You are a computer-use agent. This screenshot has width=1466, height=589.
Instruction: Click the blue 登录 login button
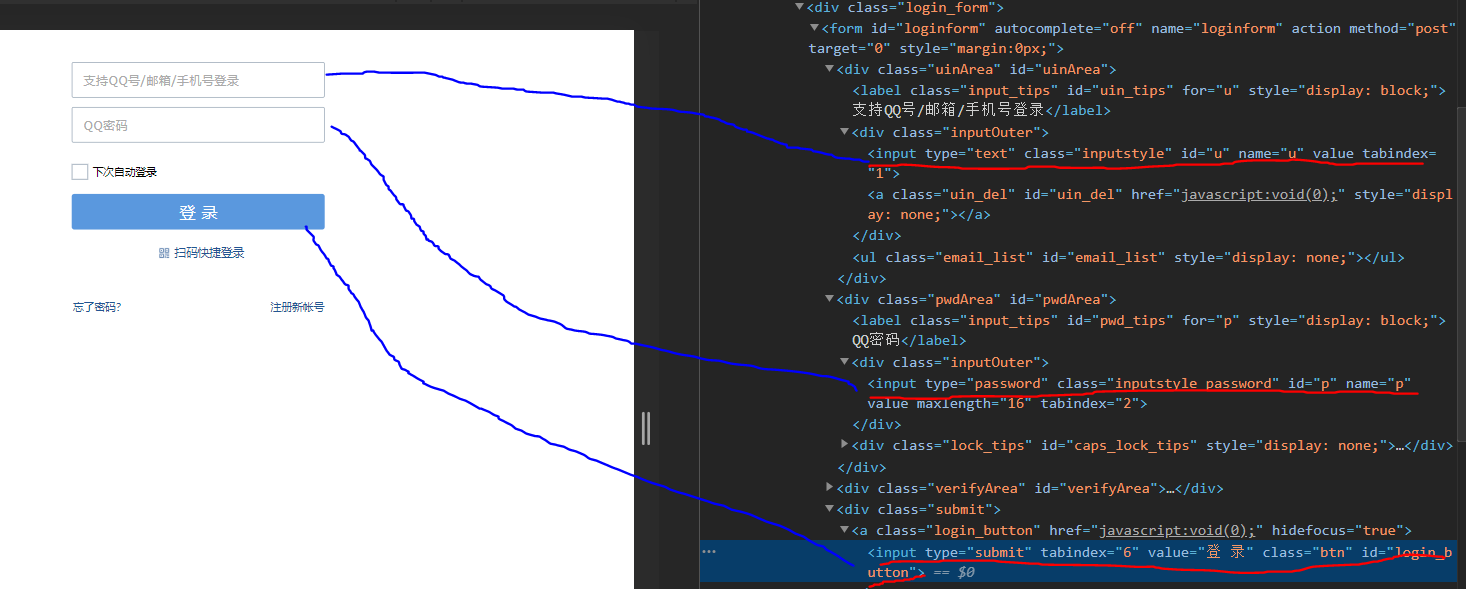pyautogui.click(x=198, y=212)
